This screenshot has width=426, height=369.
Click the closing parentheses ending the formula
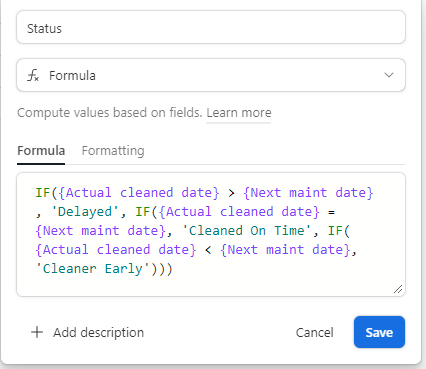click(162, 269)
